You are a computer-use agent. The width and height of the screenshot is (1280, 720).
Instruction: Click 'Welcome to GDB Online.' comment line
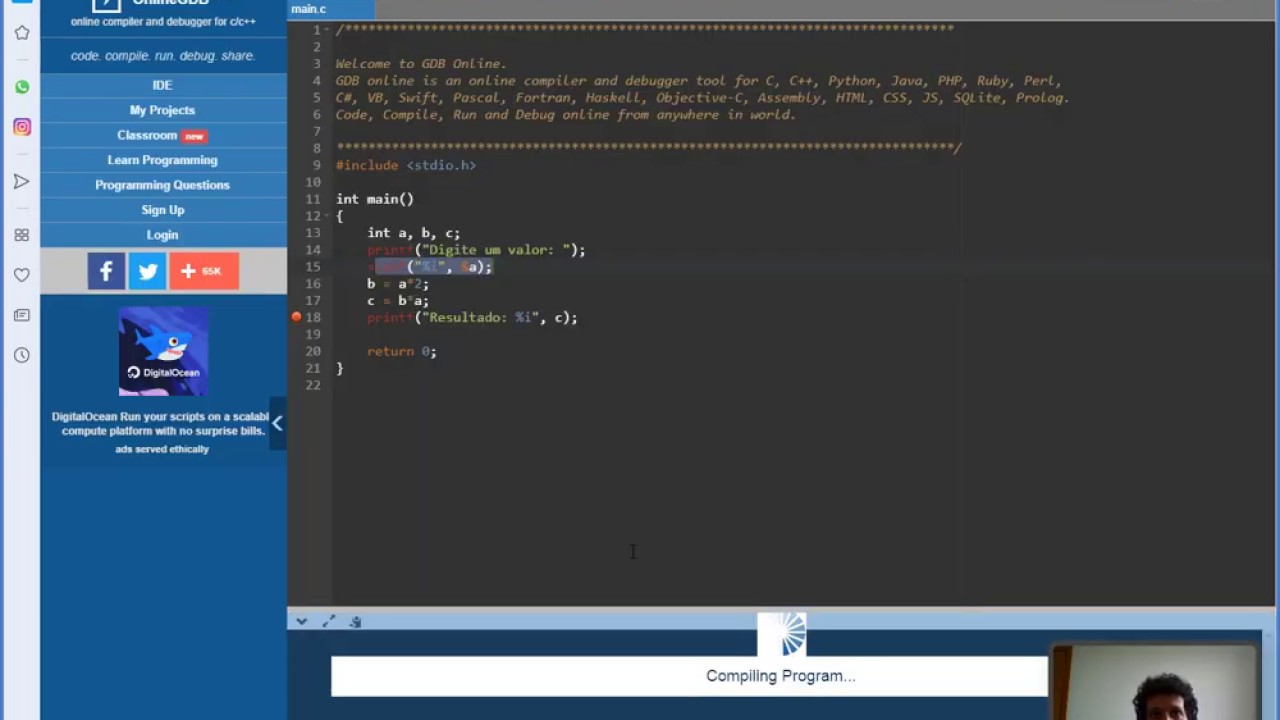point(421,64)
